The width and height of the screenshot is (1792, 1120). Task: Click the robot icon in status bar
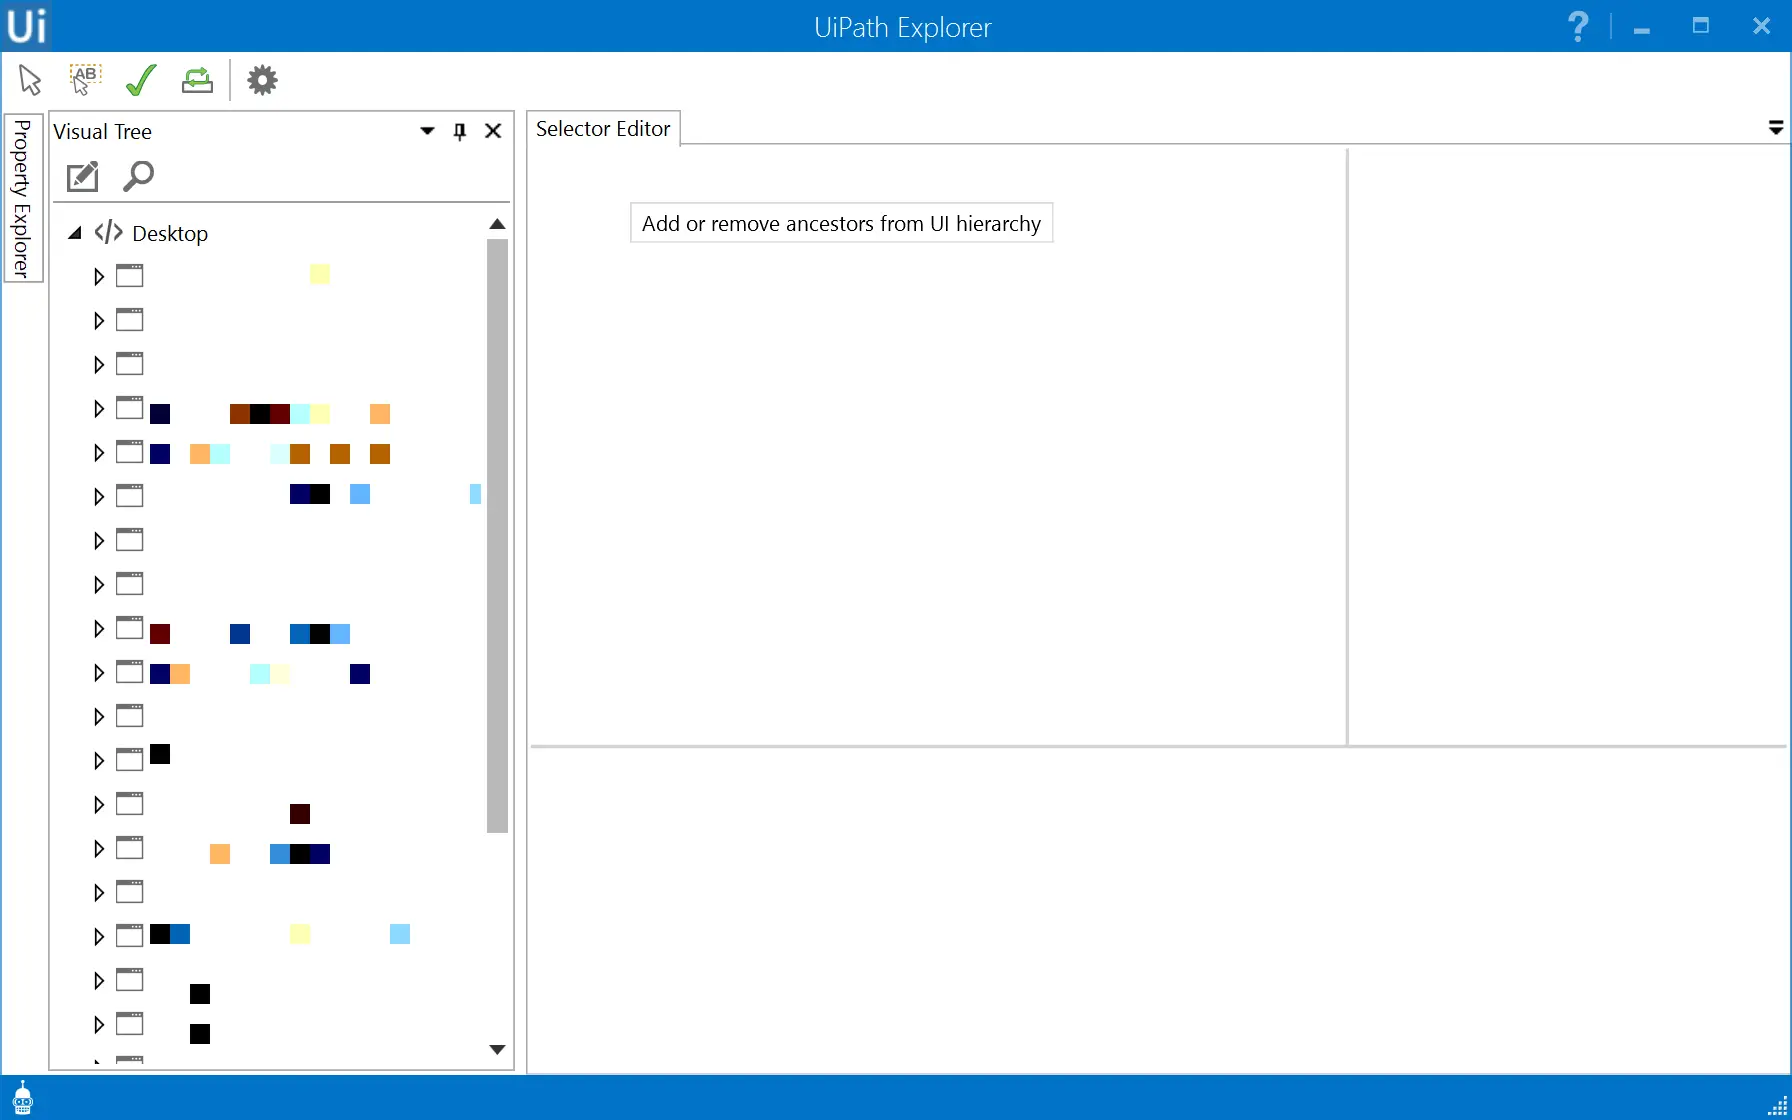22,1098
